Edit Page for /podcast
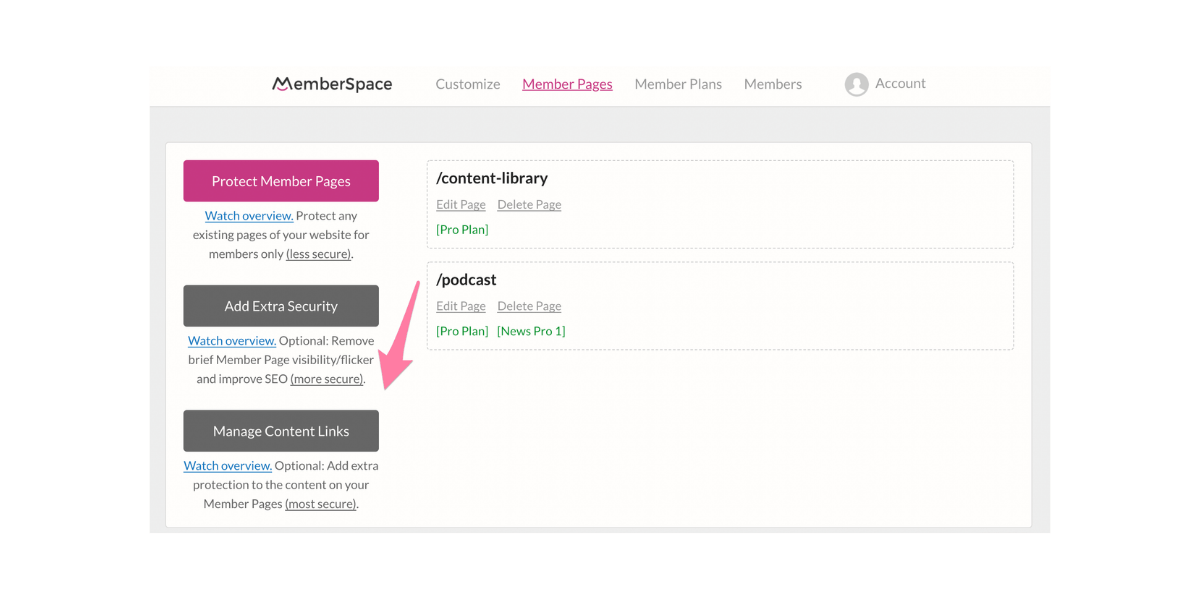Screen dimensions: 1200x600 [x=461, y=307]
